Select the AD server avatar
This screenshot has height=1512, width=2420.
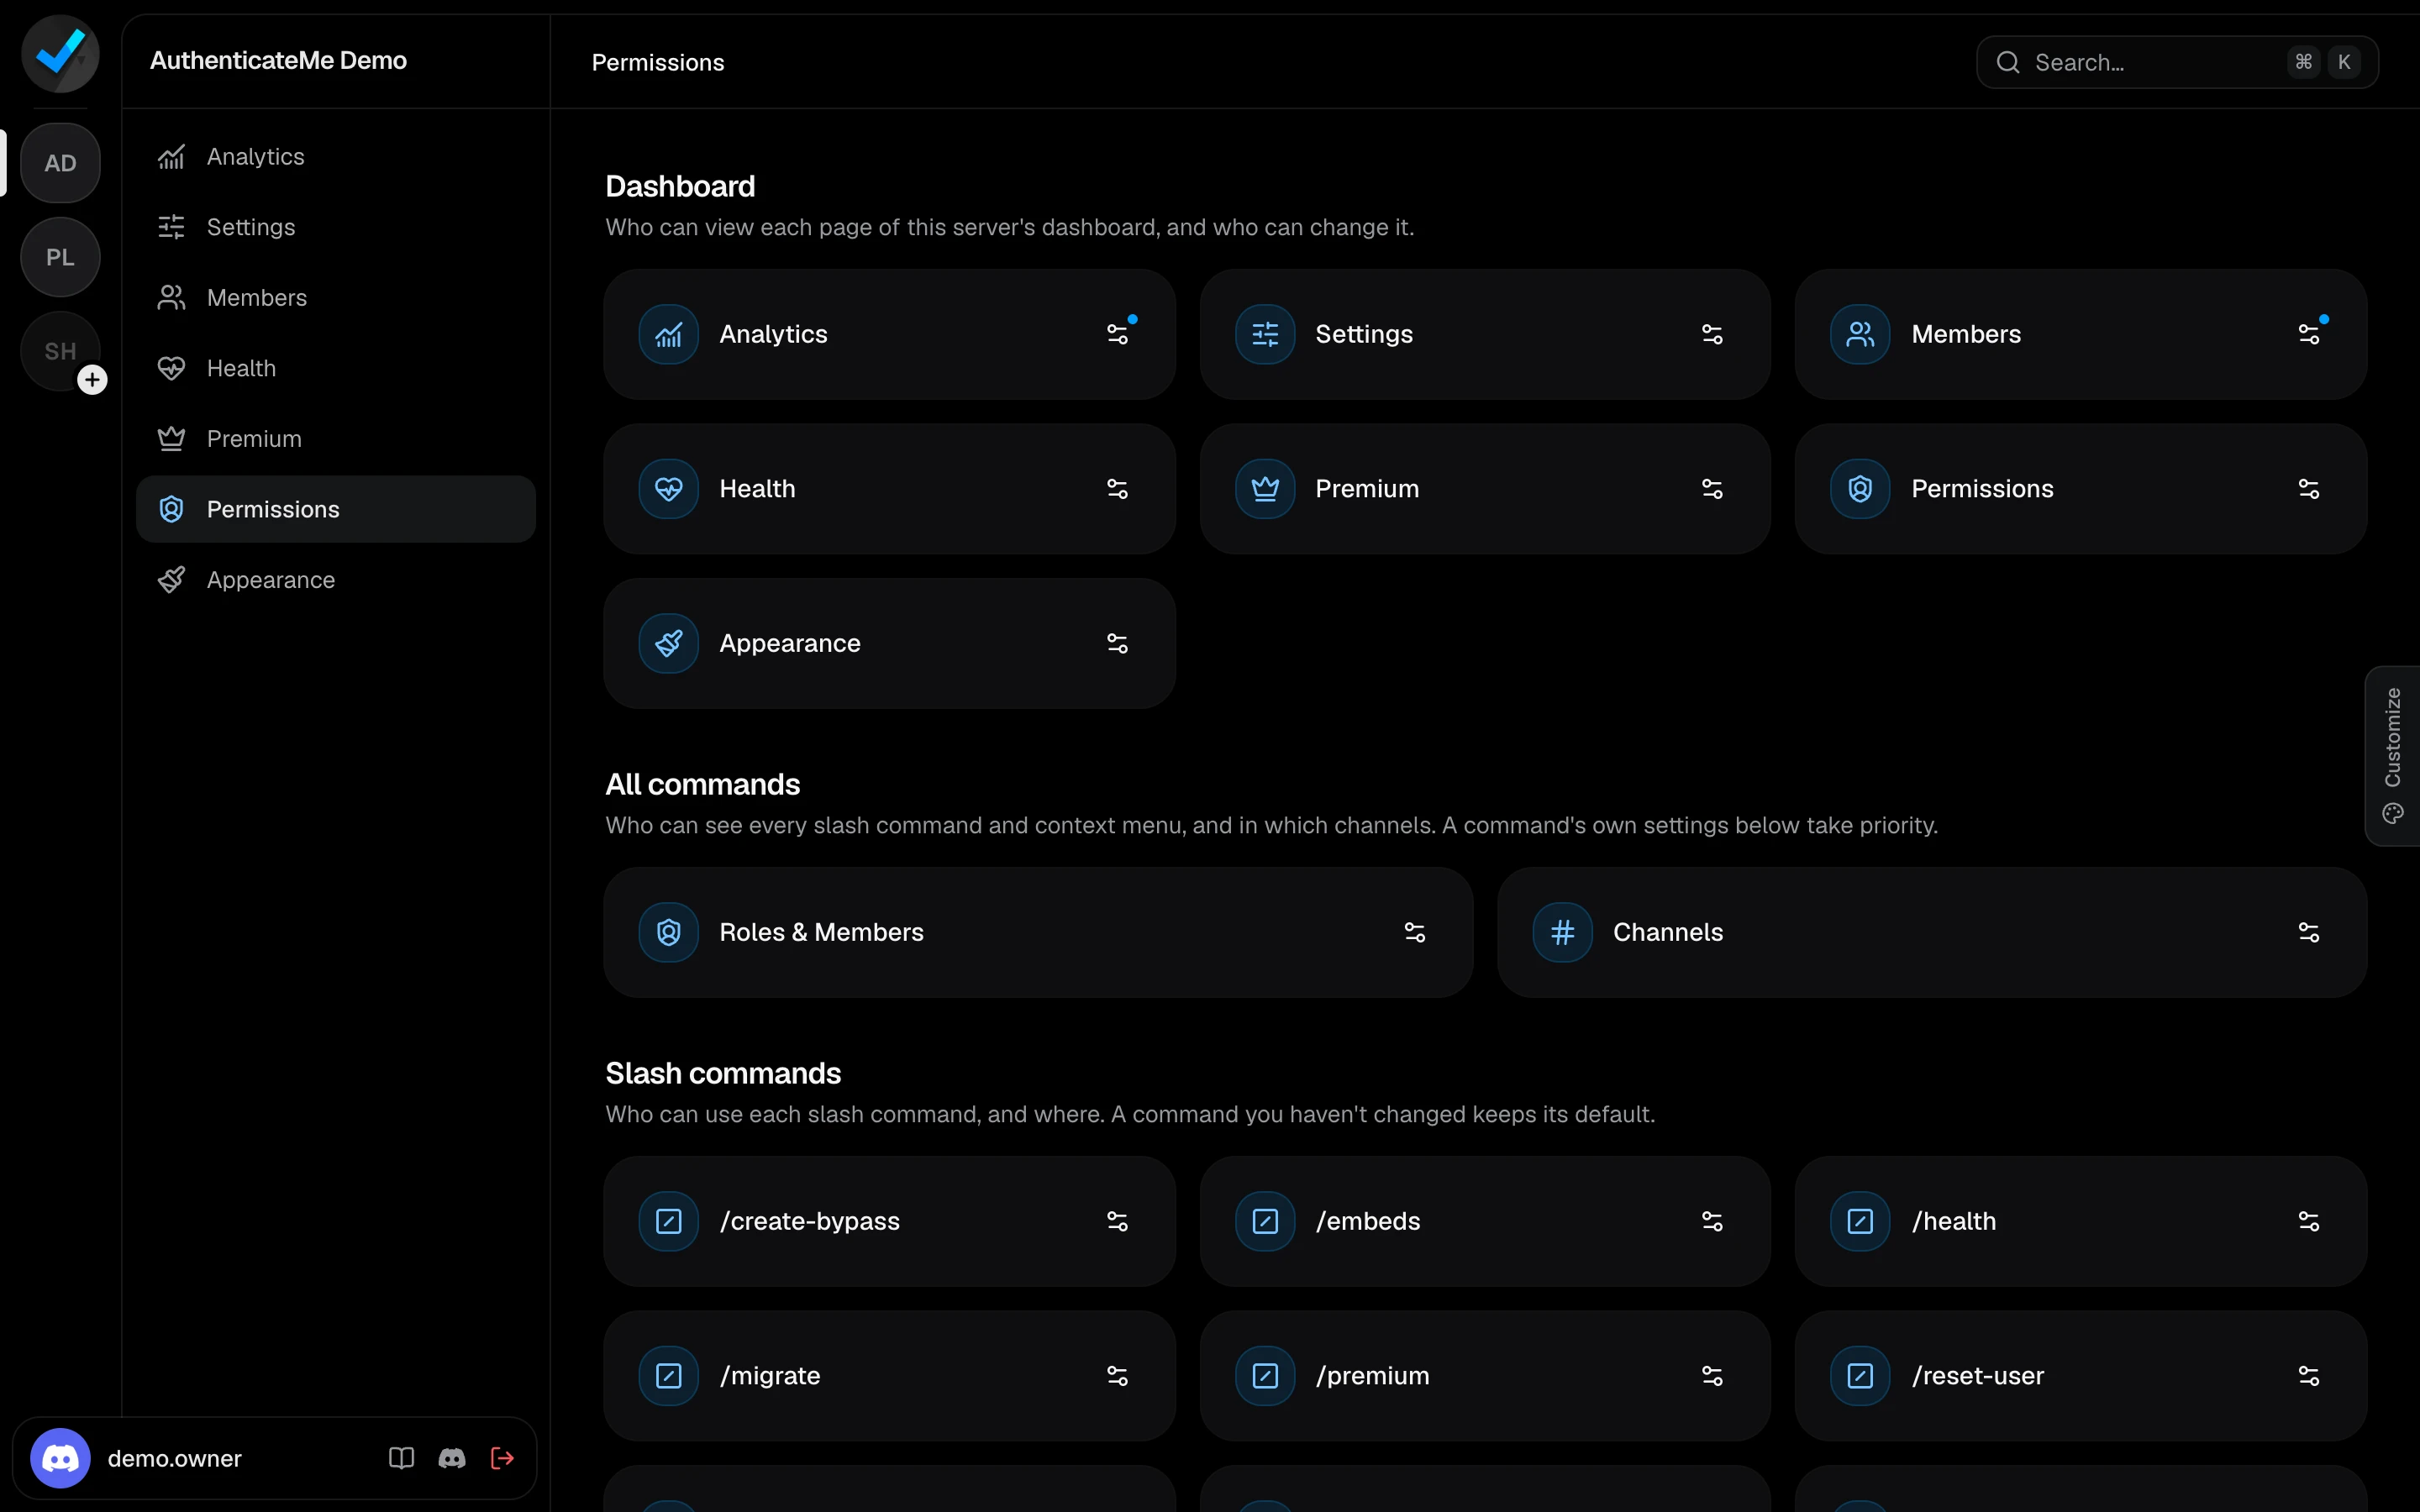click(x=60, y=163)
